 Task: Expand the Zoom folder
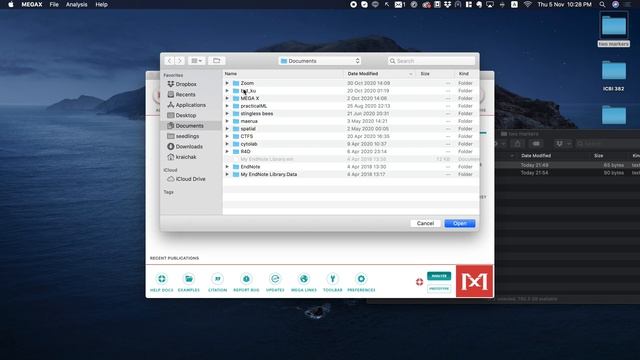click(227, 83)
